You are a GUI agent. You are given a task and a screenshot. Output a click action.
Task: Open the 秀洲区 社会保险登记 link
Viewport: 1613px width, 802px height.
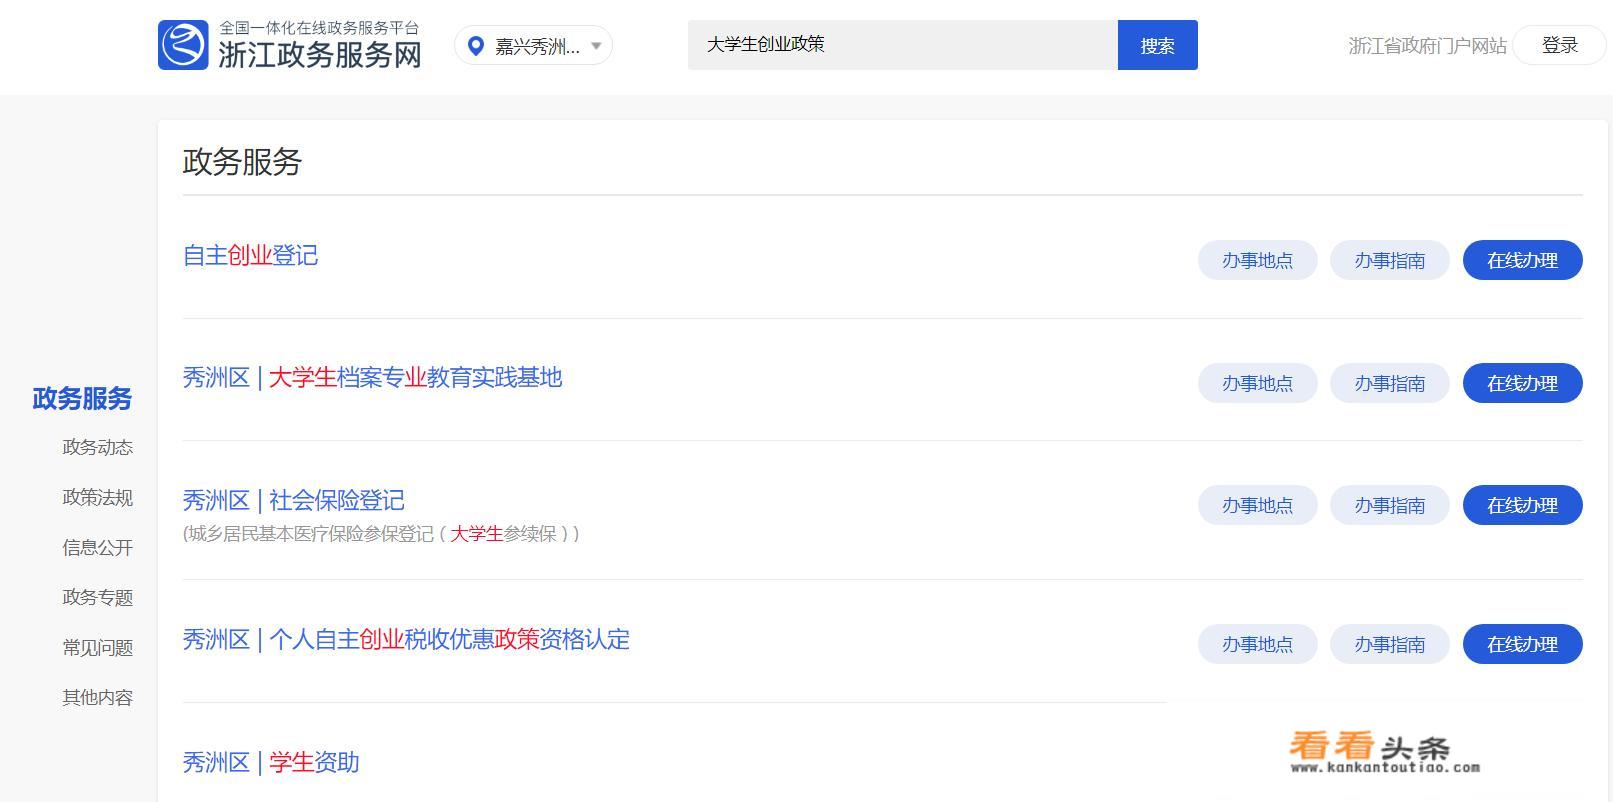click(x=293, y=501)
